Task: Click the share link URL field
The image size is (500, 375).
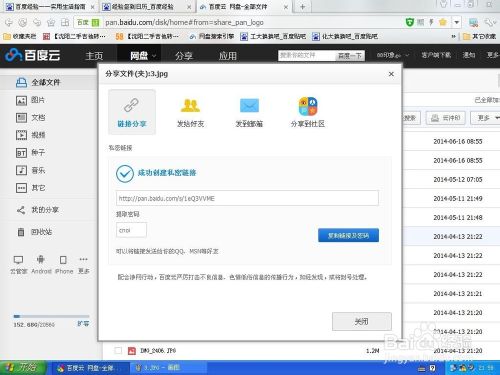Action: coord(247,198)
